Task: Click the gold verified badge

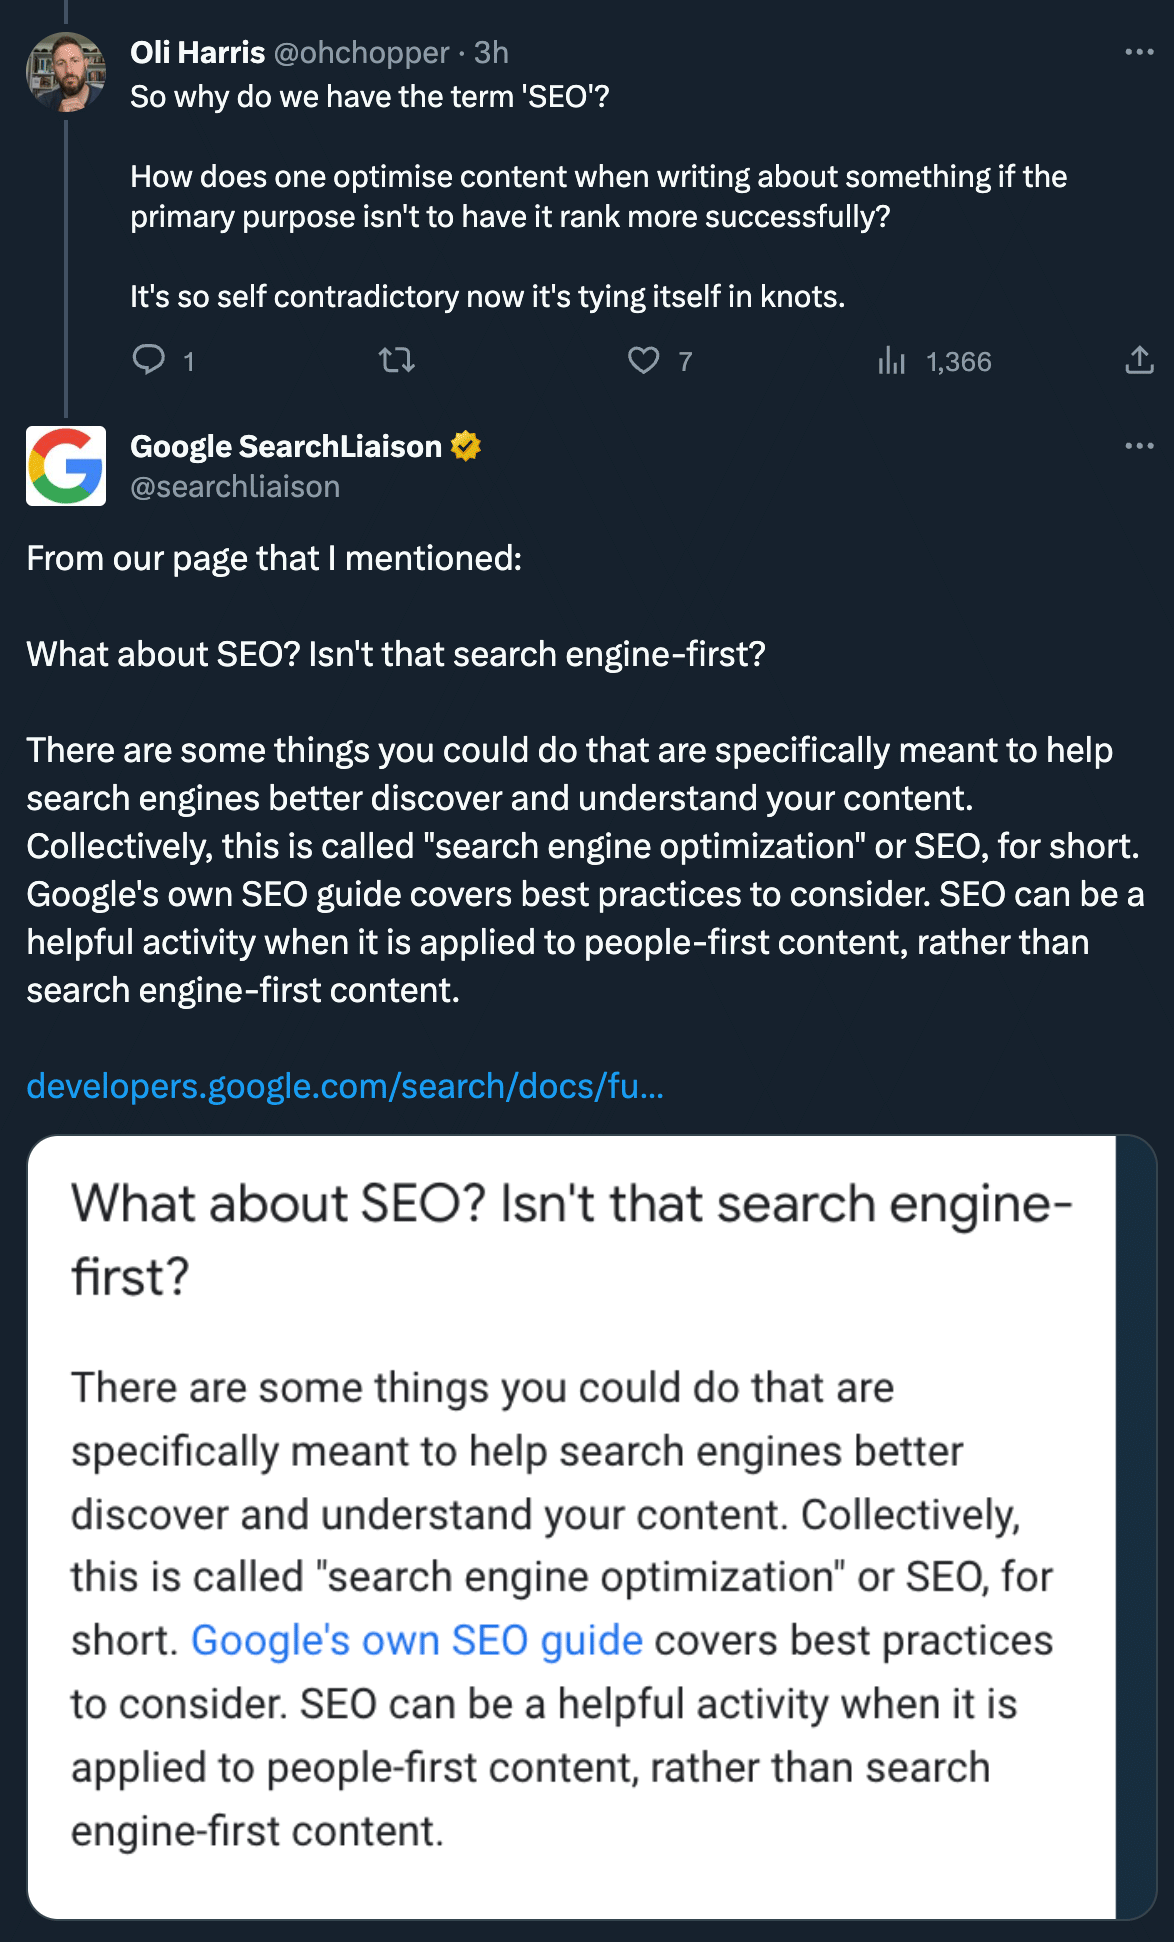Action: coord(466,446)
